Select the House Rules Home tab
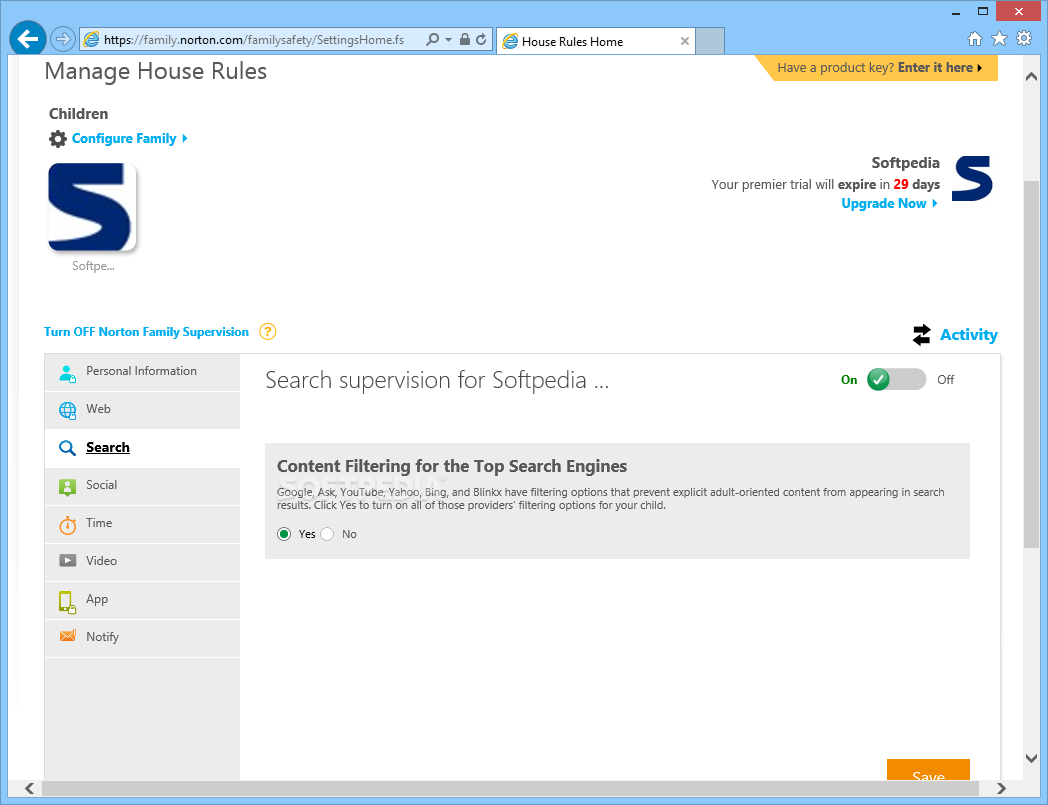 point(596,41)
